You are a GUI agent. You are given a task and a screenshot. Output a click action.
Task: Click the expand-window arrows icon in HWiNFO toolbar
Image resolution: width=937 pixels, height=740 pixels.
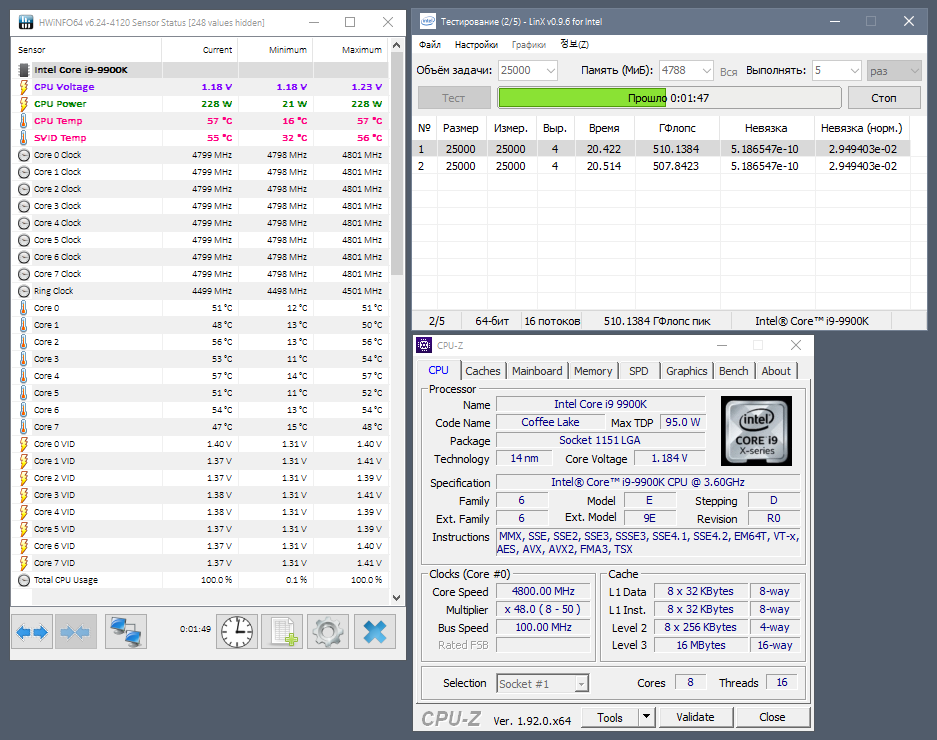pyautogui.click(x=32, y=631)
